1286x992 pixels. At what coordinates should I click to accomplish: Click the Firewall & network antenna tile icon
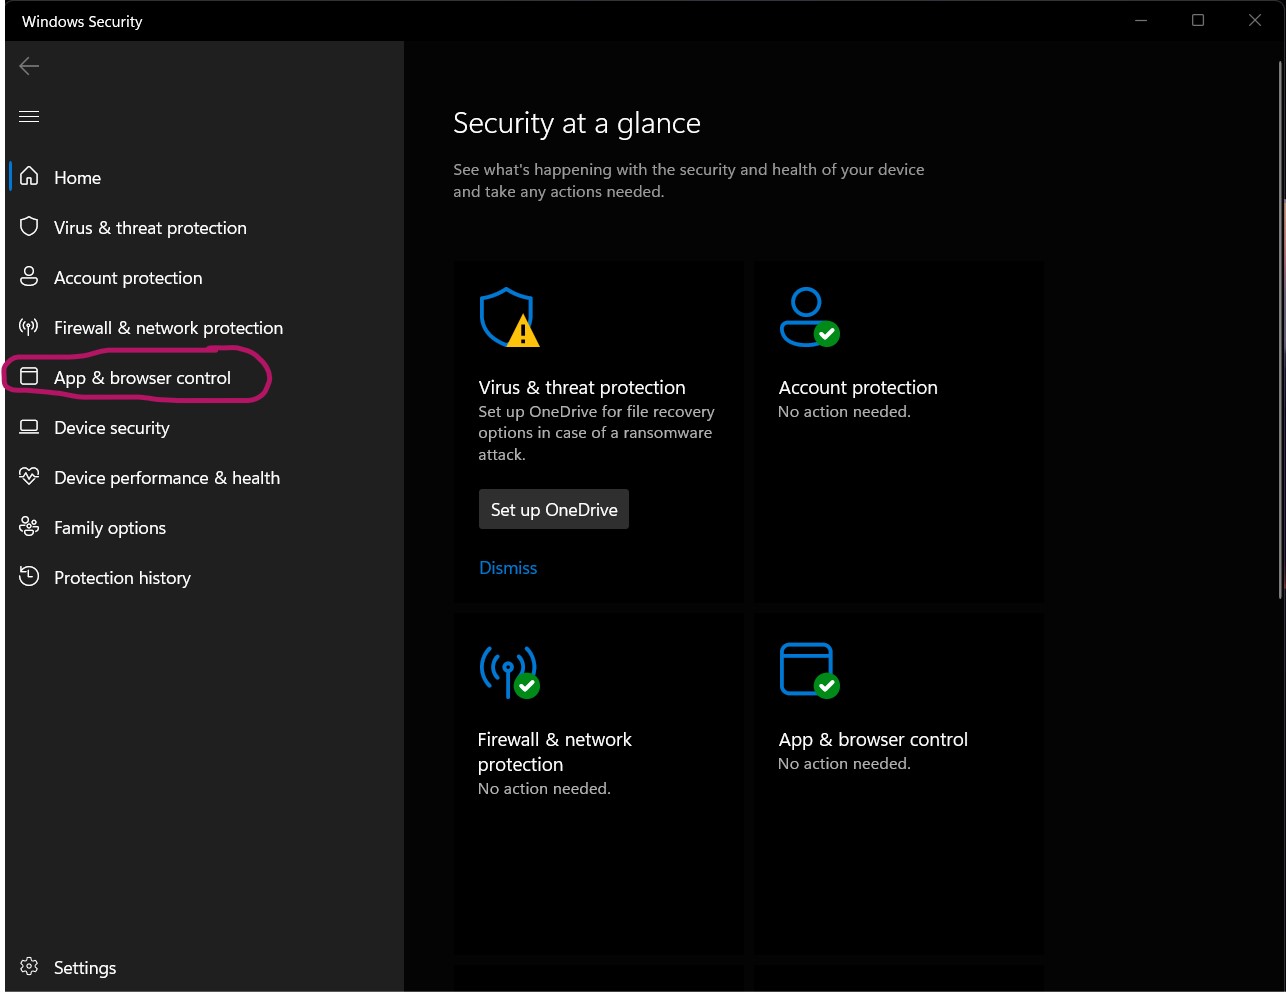[x=508, y=670]
